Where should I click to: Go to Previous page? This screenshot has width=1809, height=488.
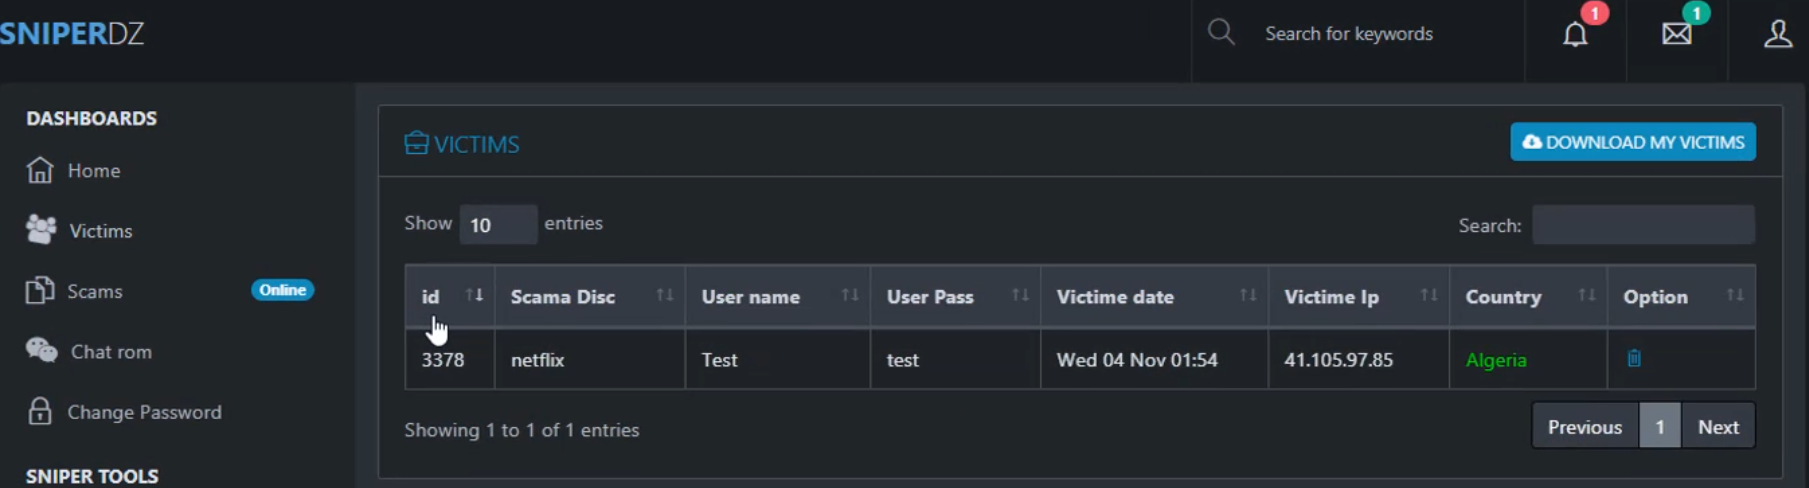[1585, 427]
